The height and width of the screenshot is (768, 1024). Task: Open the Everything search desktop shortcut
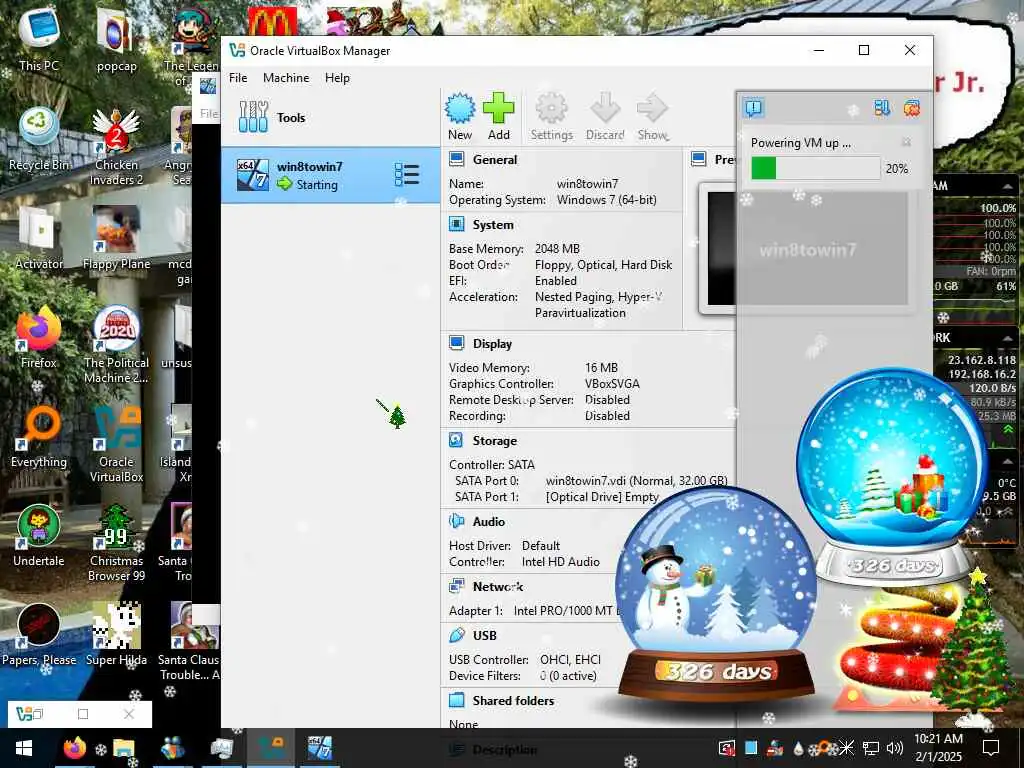tap(39, 437)
